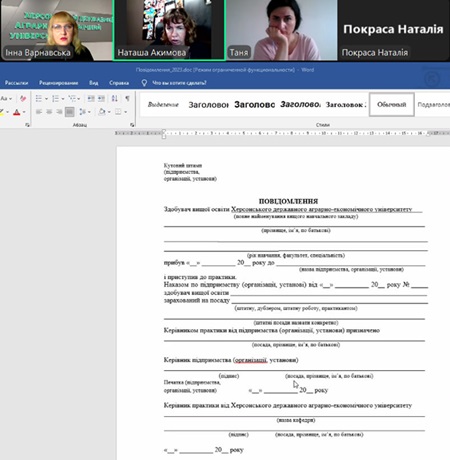This screenshot has height=460, width=450.
Task: Select the bold italic Заголовок style
Action: point(300,105)
